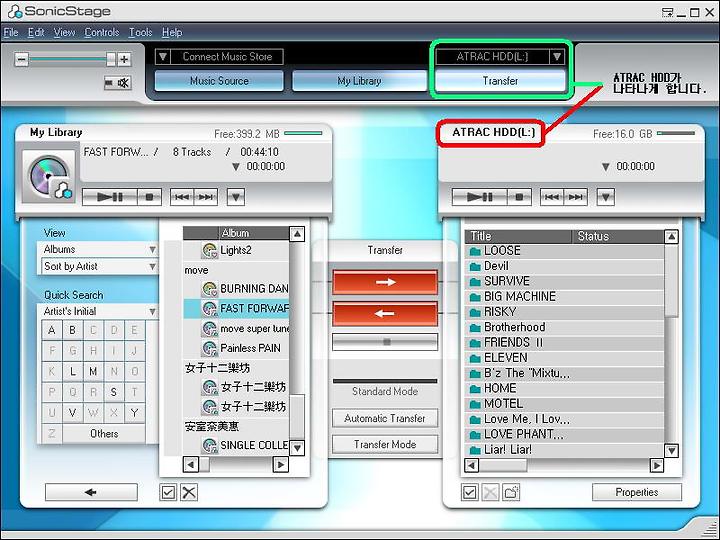Viewport: 720px width, 540px height.
Task: Skip to next track in My Library
Action: tap(206, 197)
